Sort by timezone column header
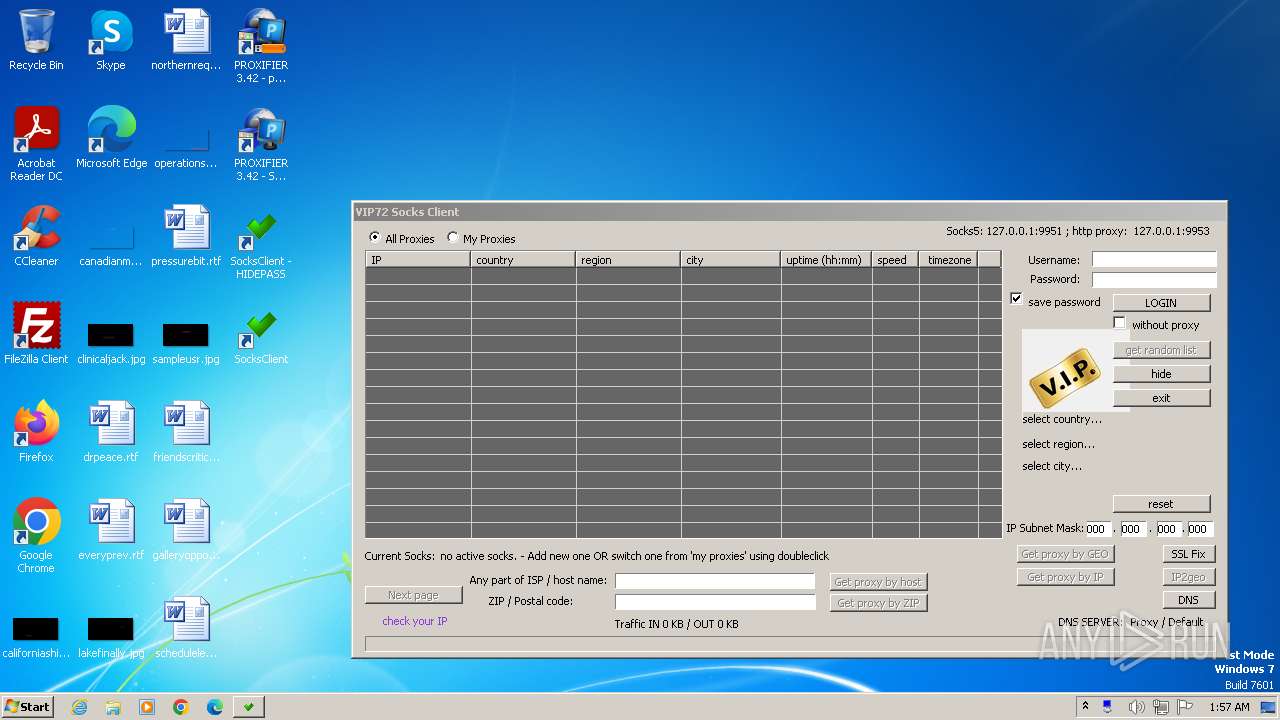 coord(948,259)
